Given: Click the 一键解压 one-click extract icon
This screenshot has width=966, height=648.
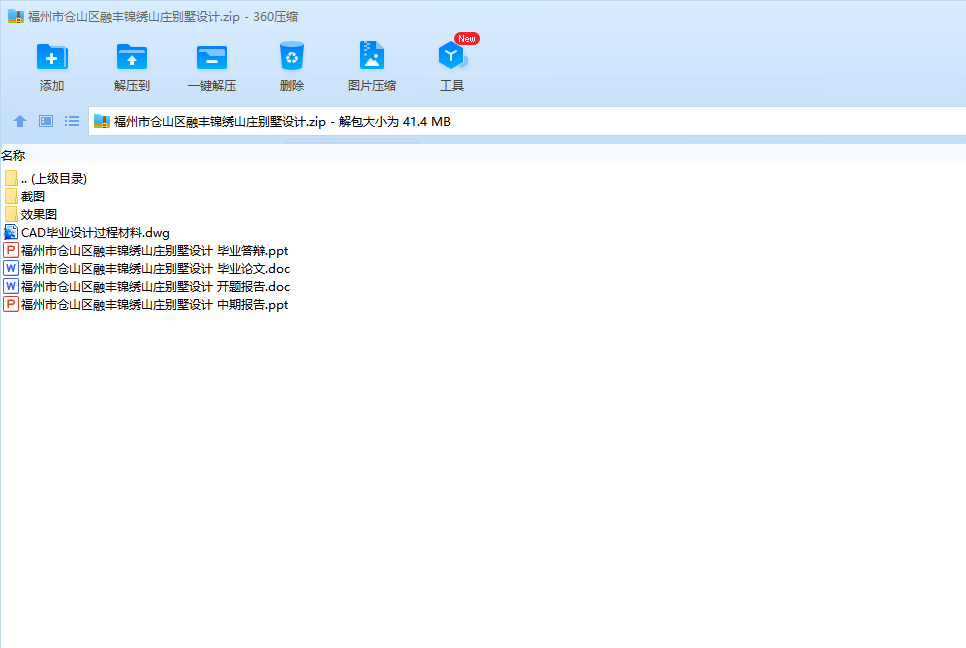Looking at the screenshot, I should pos(212,57).
